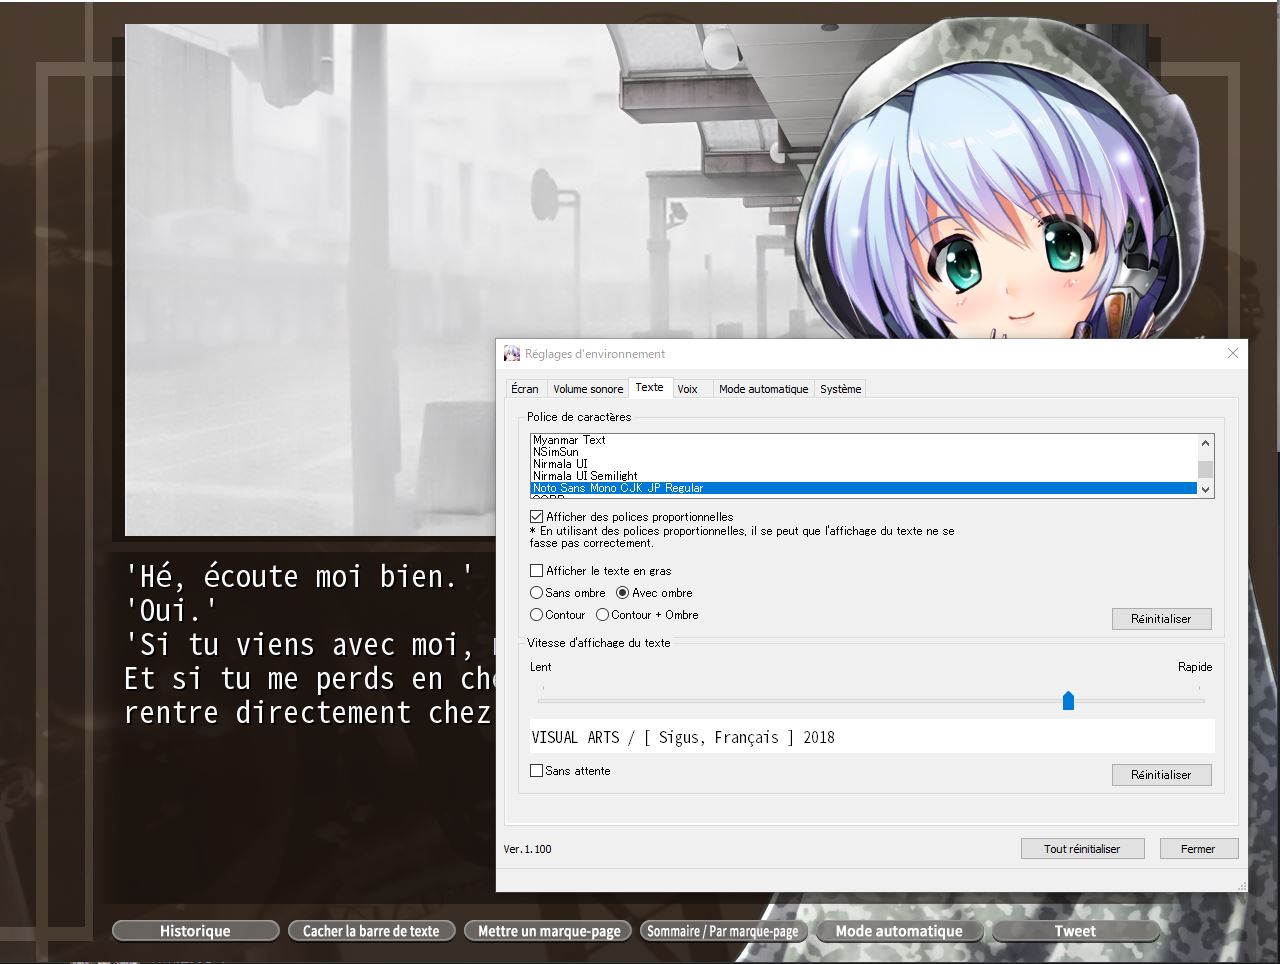
Task: Activate Mode automatique game button
Action: pos(899,931)
